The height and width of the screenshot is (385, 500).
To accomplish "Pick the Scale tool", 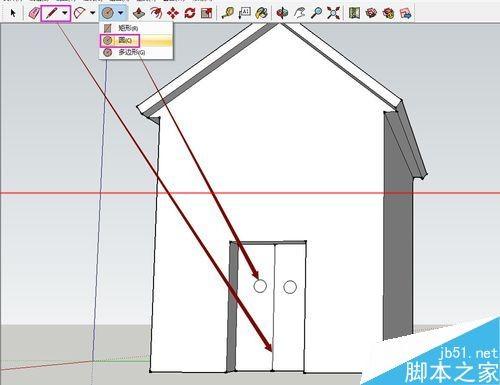I will click(x=207, y=13).
